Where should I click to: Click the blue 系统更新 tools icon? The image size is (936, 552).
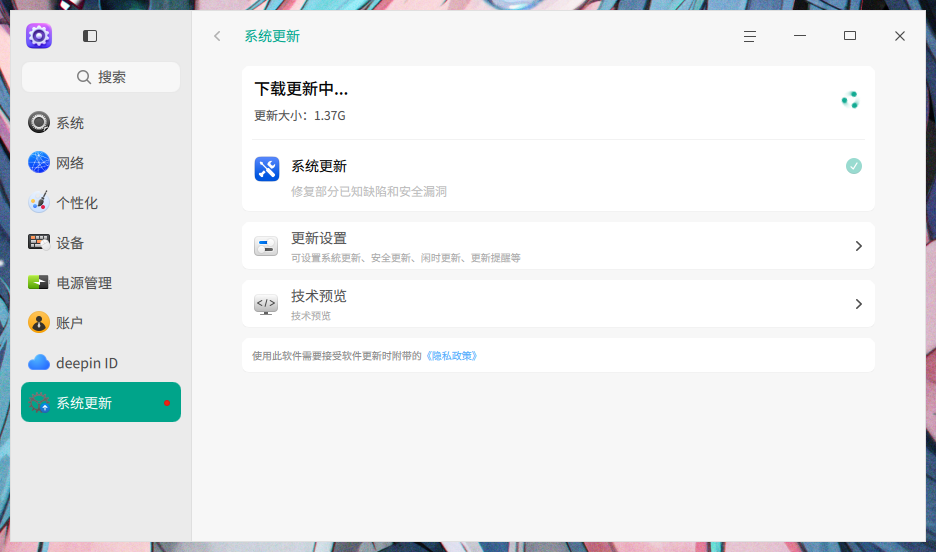[267, 169]
